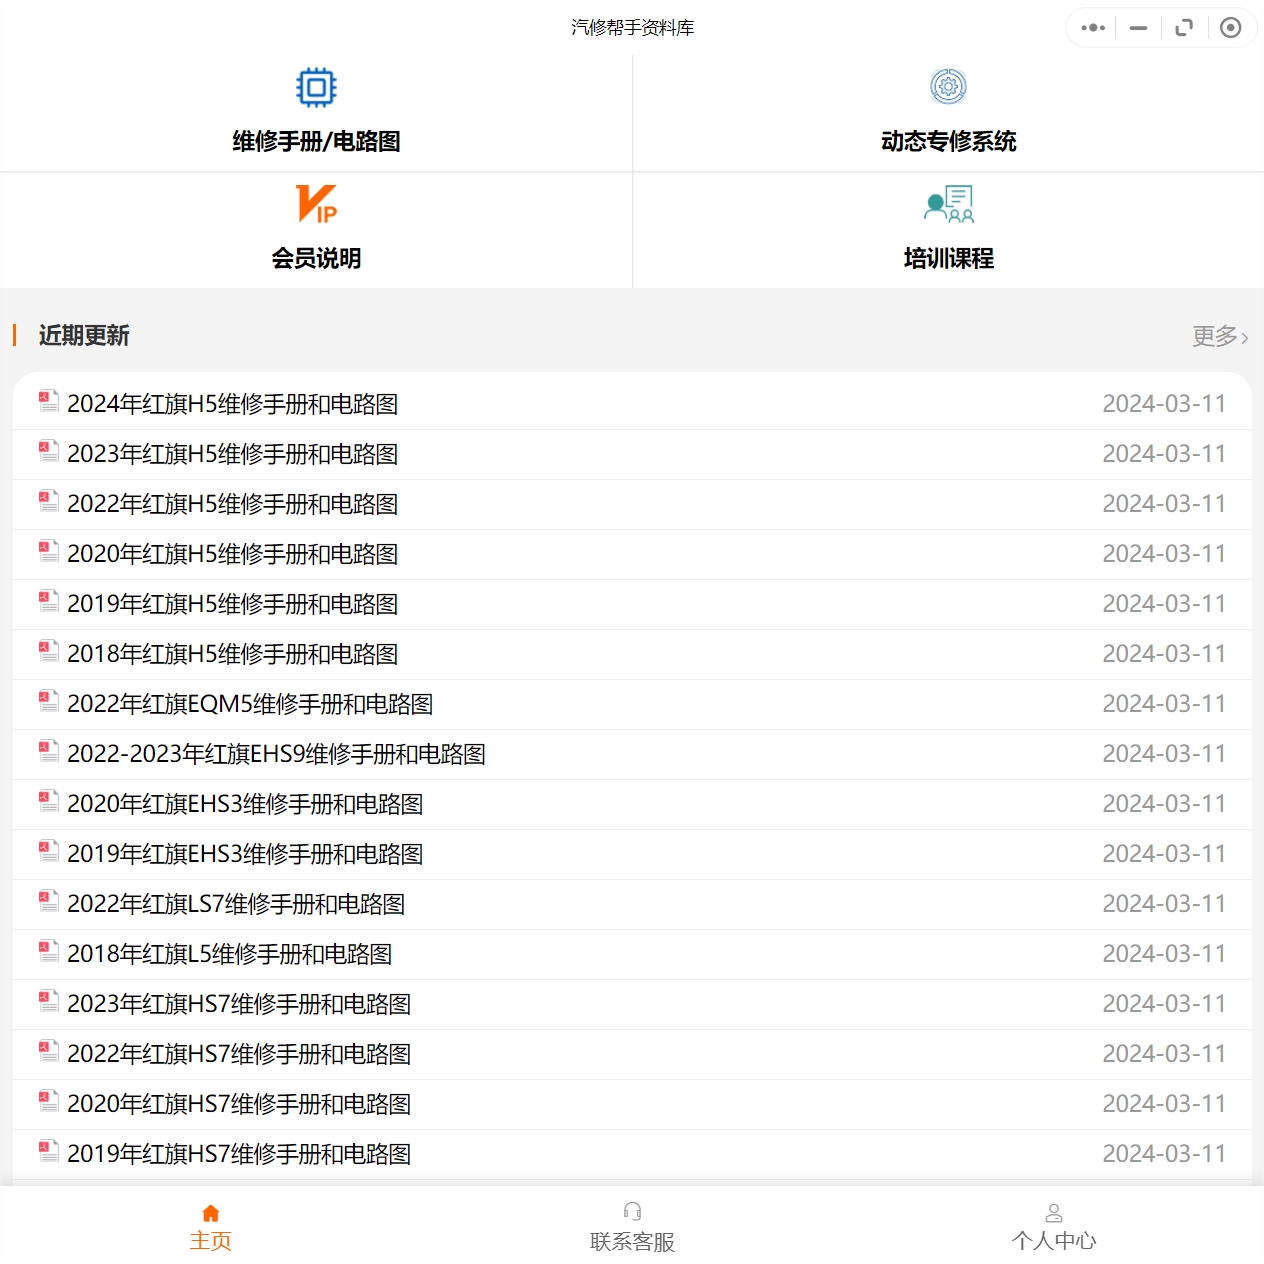1264x1264 pixels.
Task: Click the 主页 home icon
Action: pyautogui.click(x=211, y=1212)
